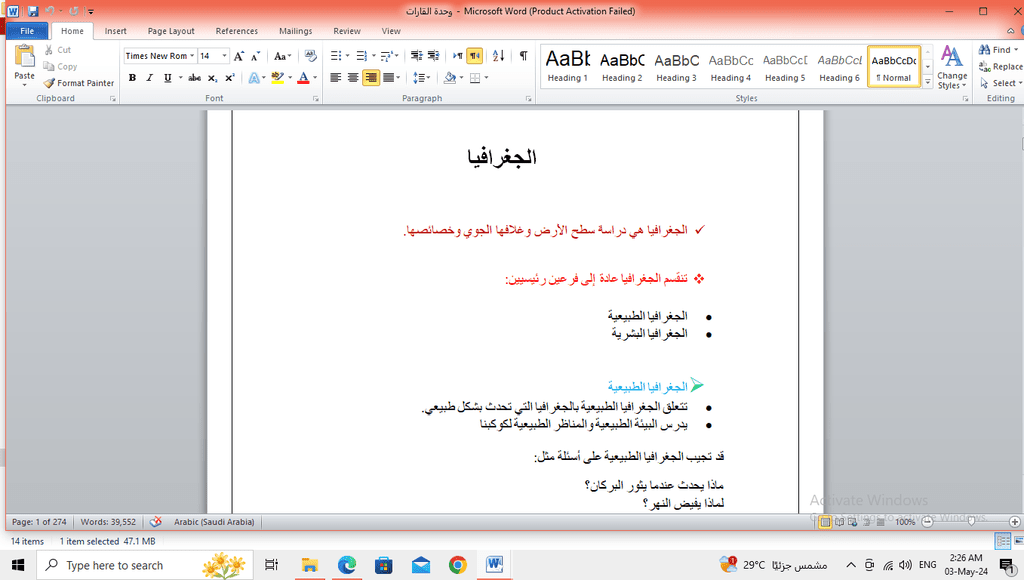The height and width of the screenshot is (580, 1024).
Task: Open the font size dropdown
Action: point(225,56)
